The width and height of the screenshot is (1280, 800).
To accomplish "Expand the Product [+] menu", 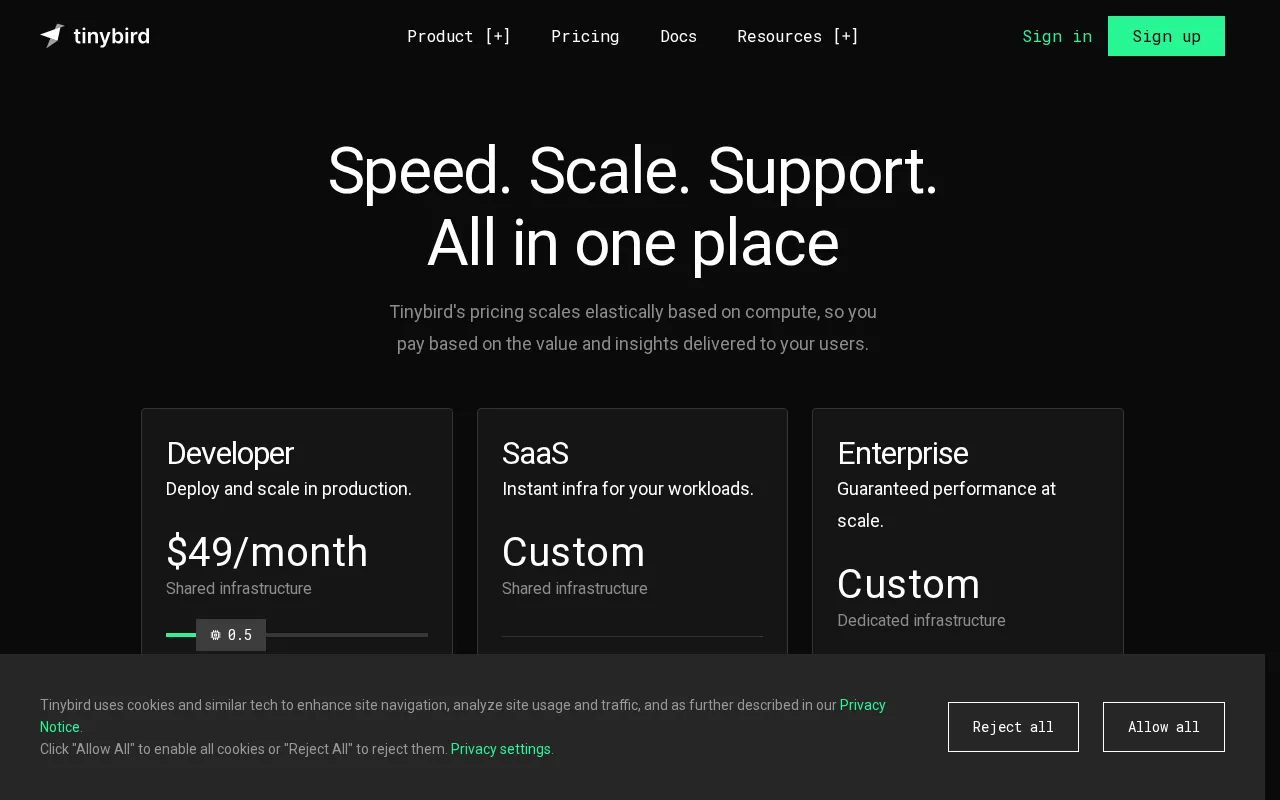I will coord(459,36).
